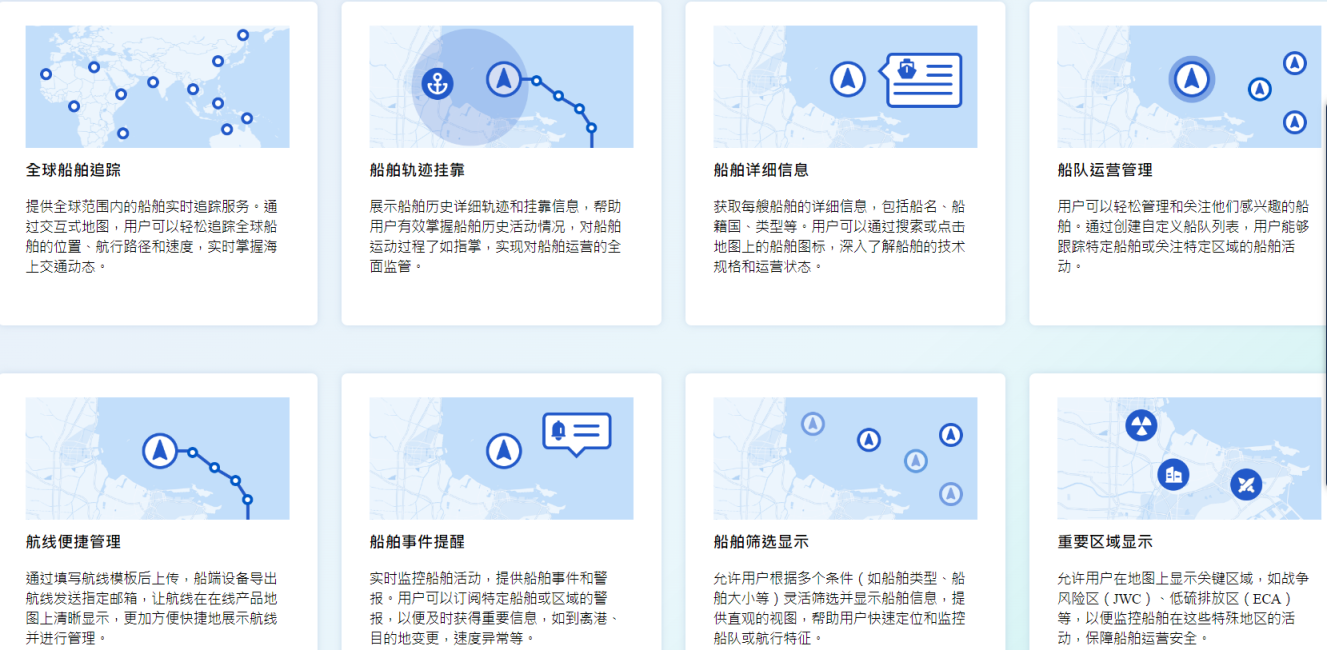Click the ship arrow icon in 航线便捷管理 illustration
Image resolution: width=1327 pixels, height=650 pixels.
(158, 450)
